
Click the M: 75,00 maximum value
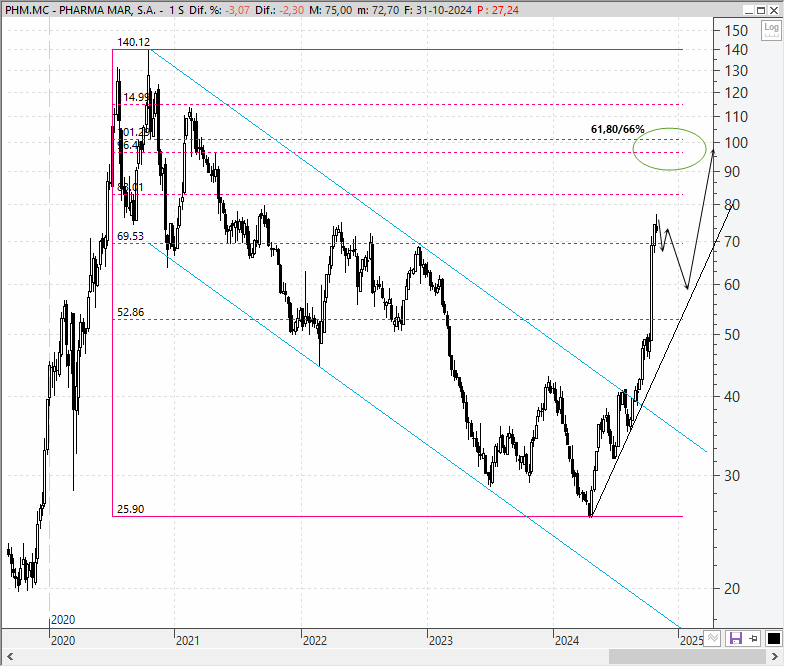coord(330,10)
